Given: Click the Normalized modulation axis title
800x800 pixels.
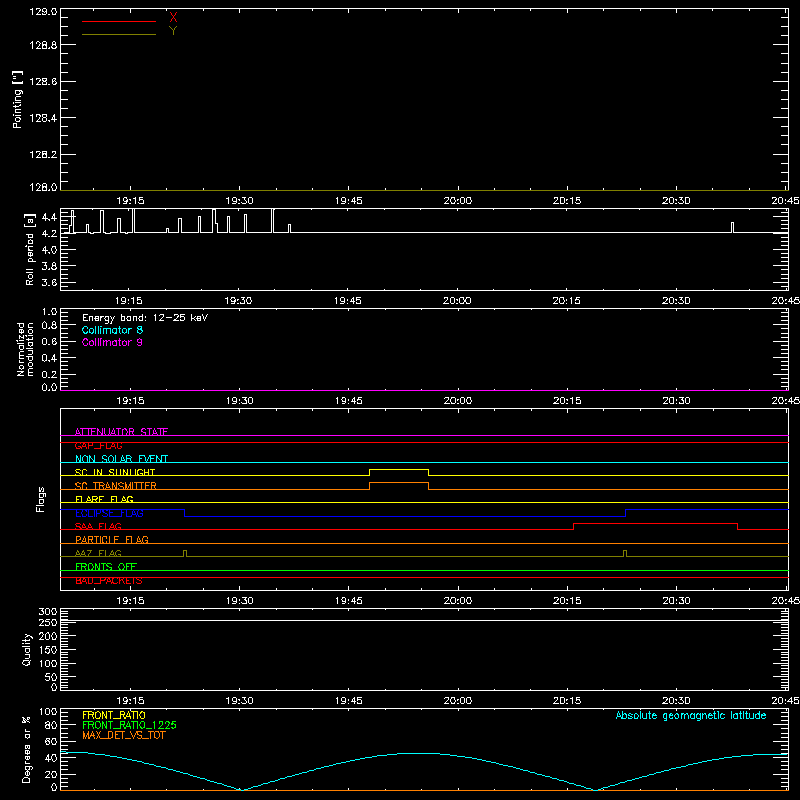Looking at the screenshot, I should pyautogui.click(x=24, y=349).
